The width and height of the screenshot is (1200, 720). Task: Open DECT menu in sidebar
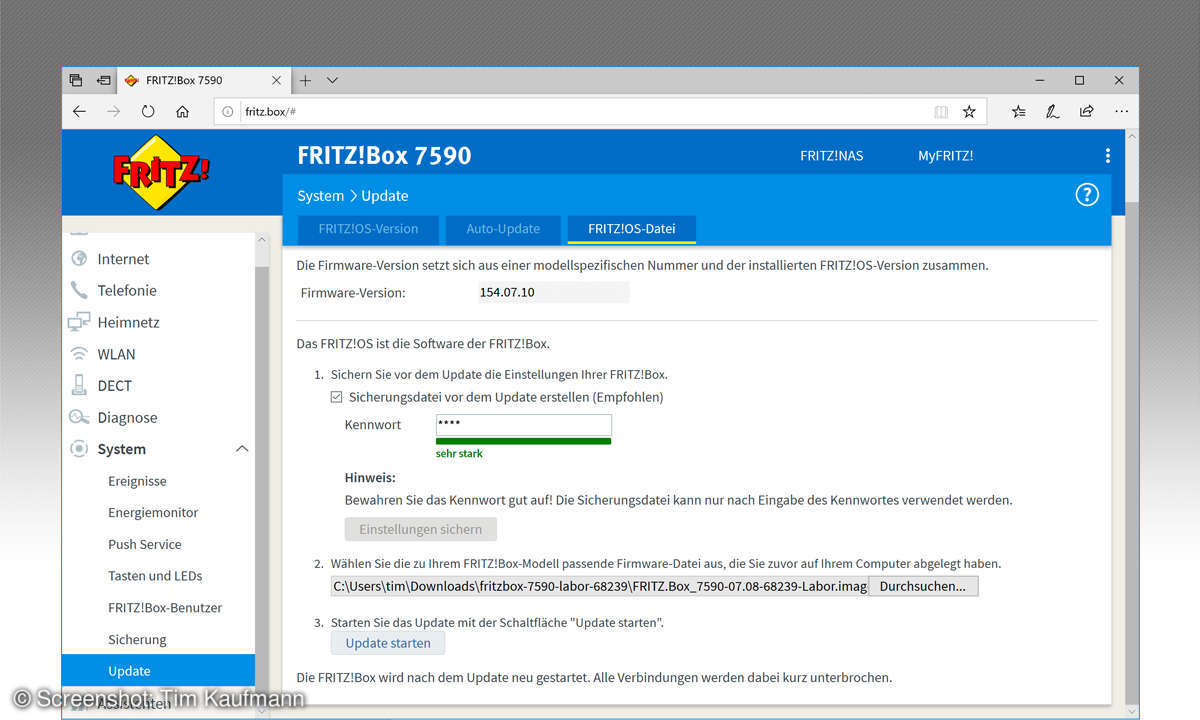114,386
